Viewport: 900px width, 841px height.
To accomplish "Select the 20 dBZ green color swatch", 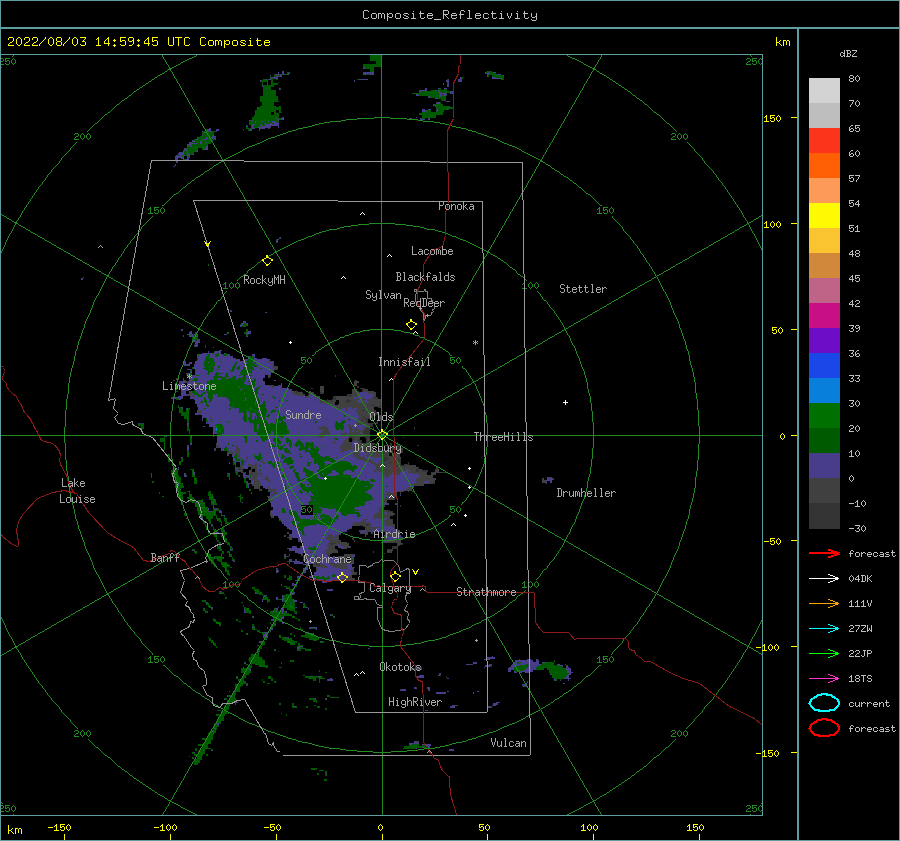I will [824, 440].
